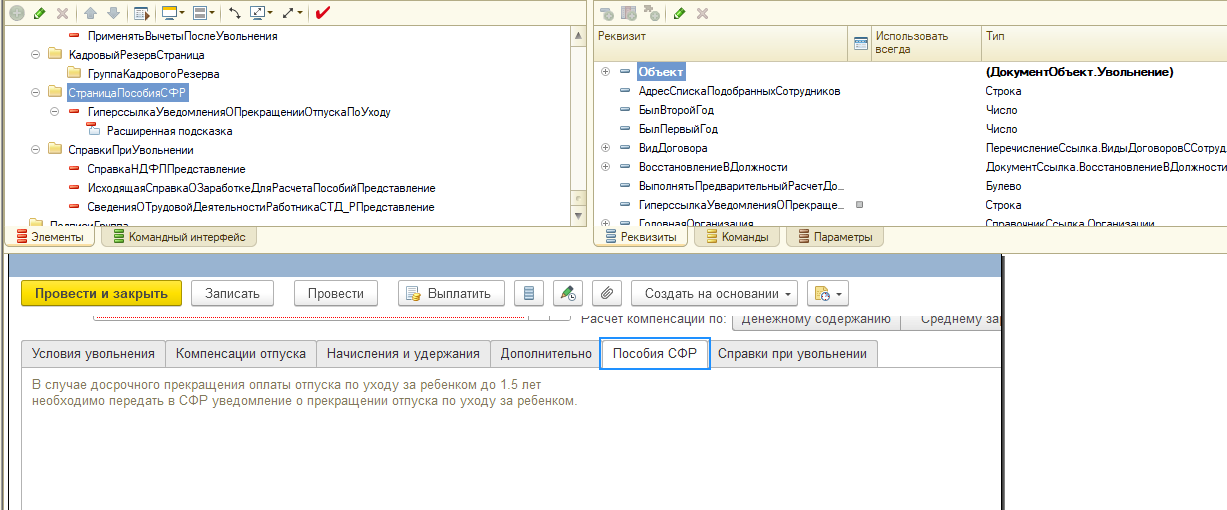The image size is (1227, 510).
Task: Open the Условия увольнения form tab
Action: pyautogui.click(x=93, y=354)
